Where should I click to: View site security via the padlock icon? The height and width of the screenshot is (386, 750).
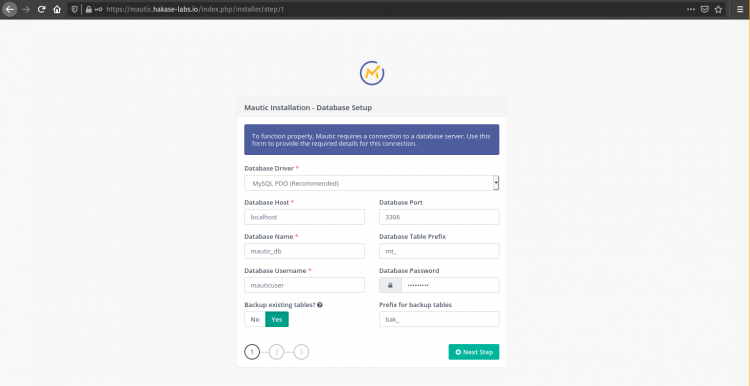tap(88, 9)
